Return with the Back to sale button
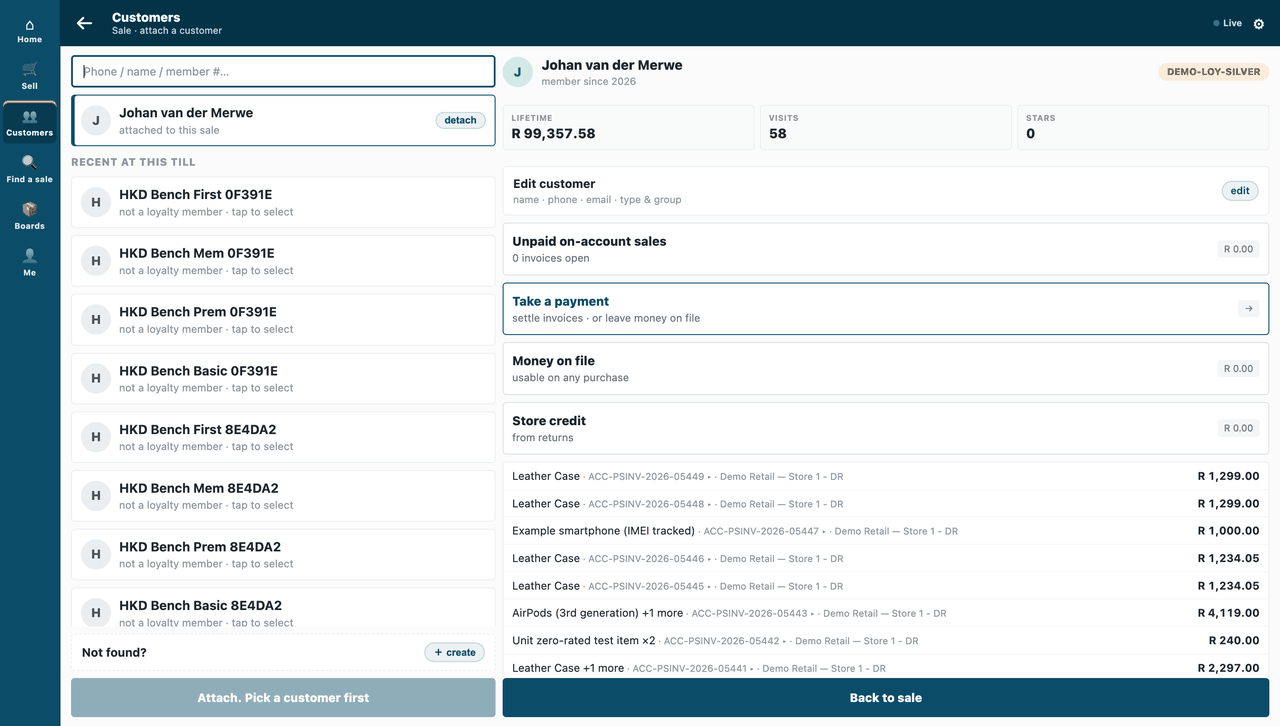Screen dimensions: 1280x726 886,698
